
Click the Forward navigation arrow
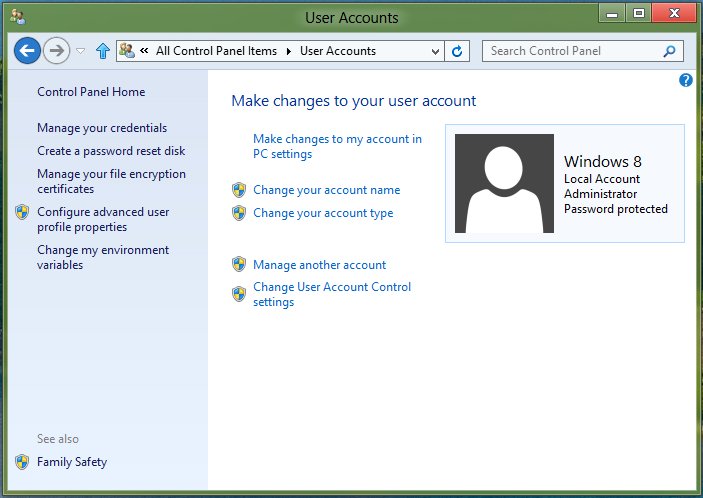click(56, 51)
